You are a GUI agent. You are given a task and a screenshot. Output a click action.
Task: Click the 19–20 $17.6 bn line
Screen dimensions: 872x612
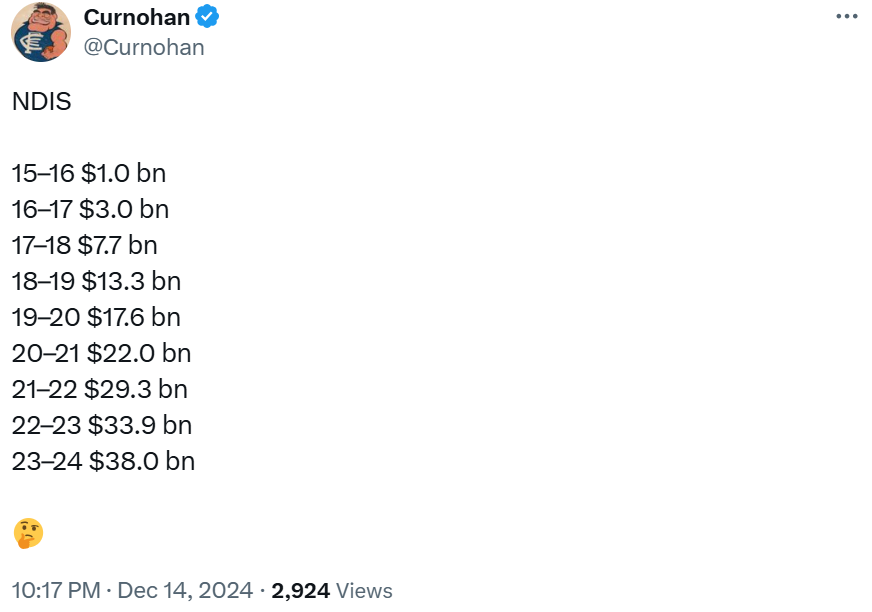click(x=96, y=317)
